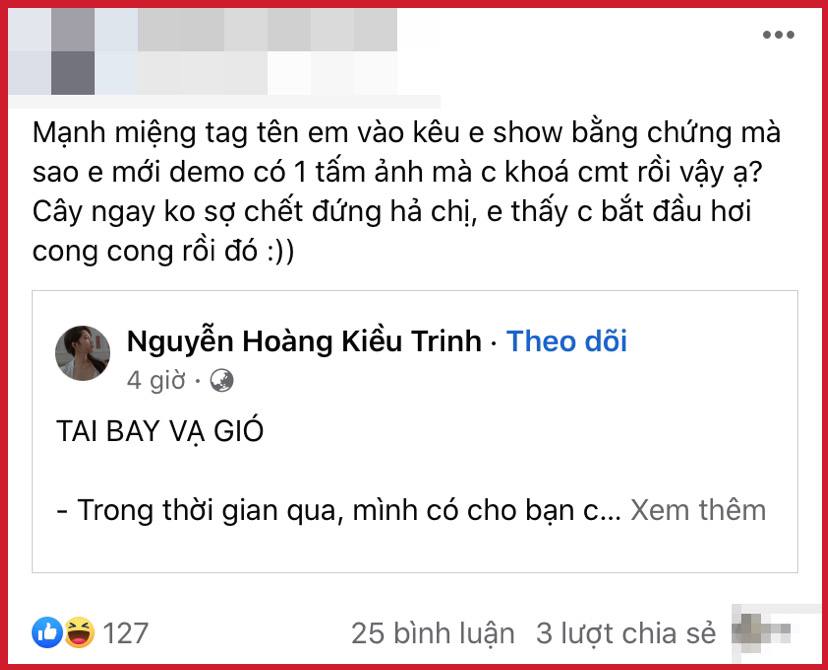Click the 4 giờ timestamp

pyautogui.click(x=156, y=380)
